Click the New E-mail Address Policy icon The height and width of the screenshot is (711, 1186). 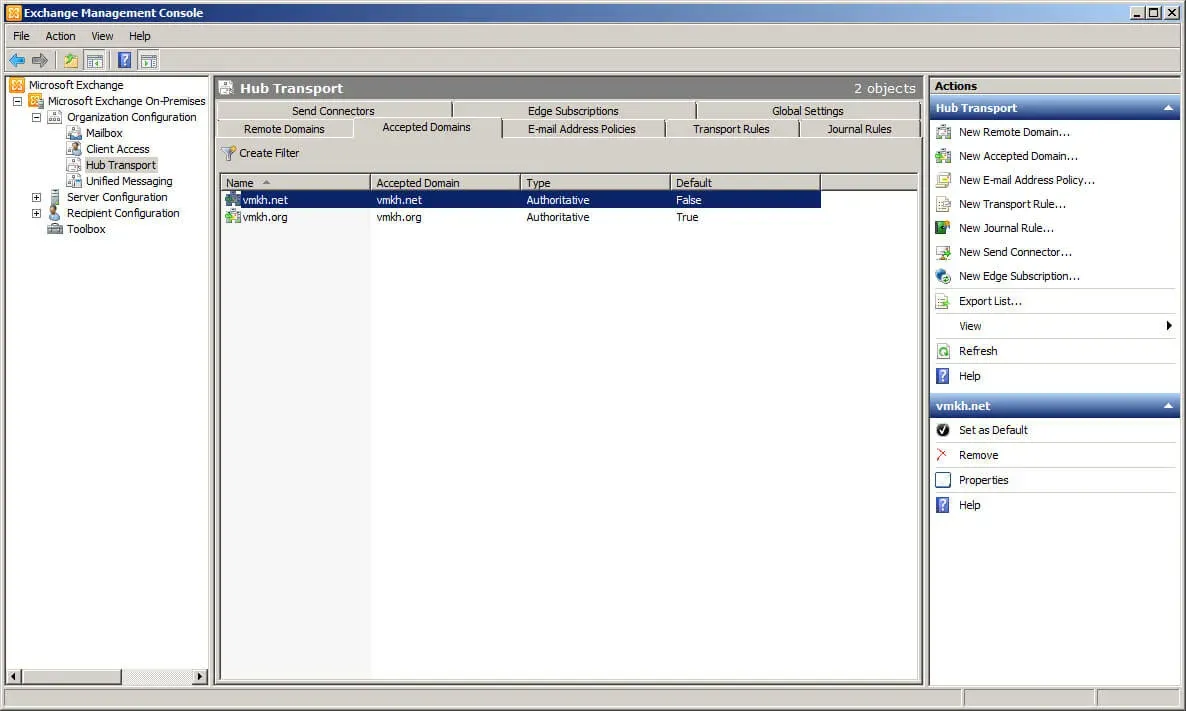click(x=943, y=180)
